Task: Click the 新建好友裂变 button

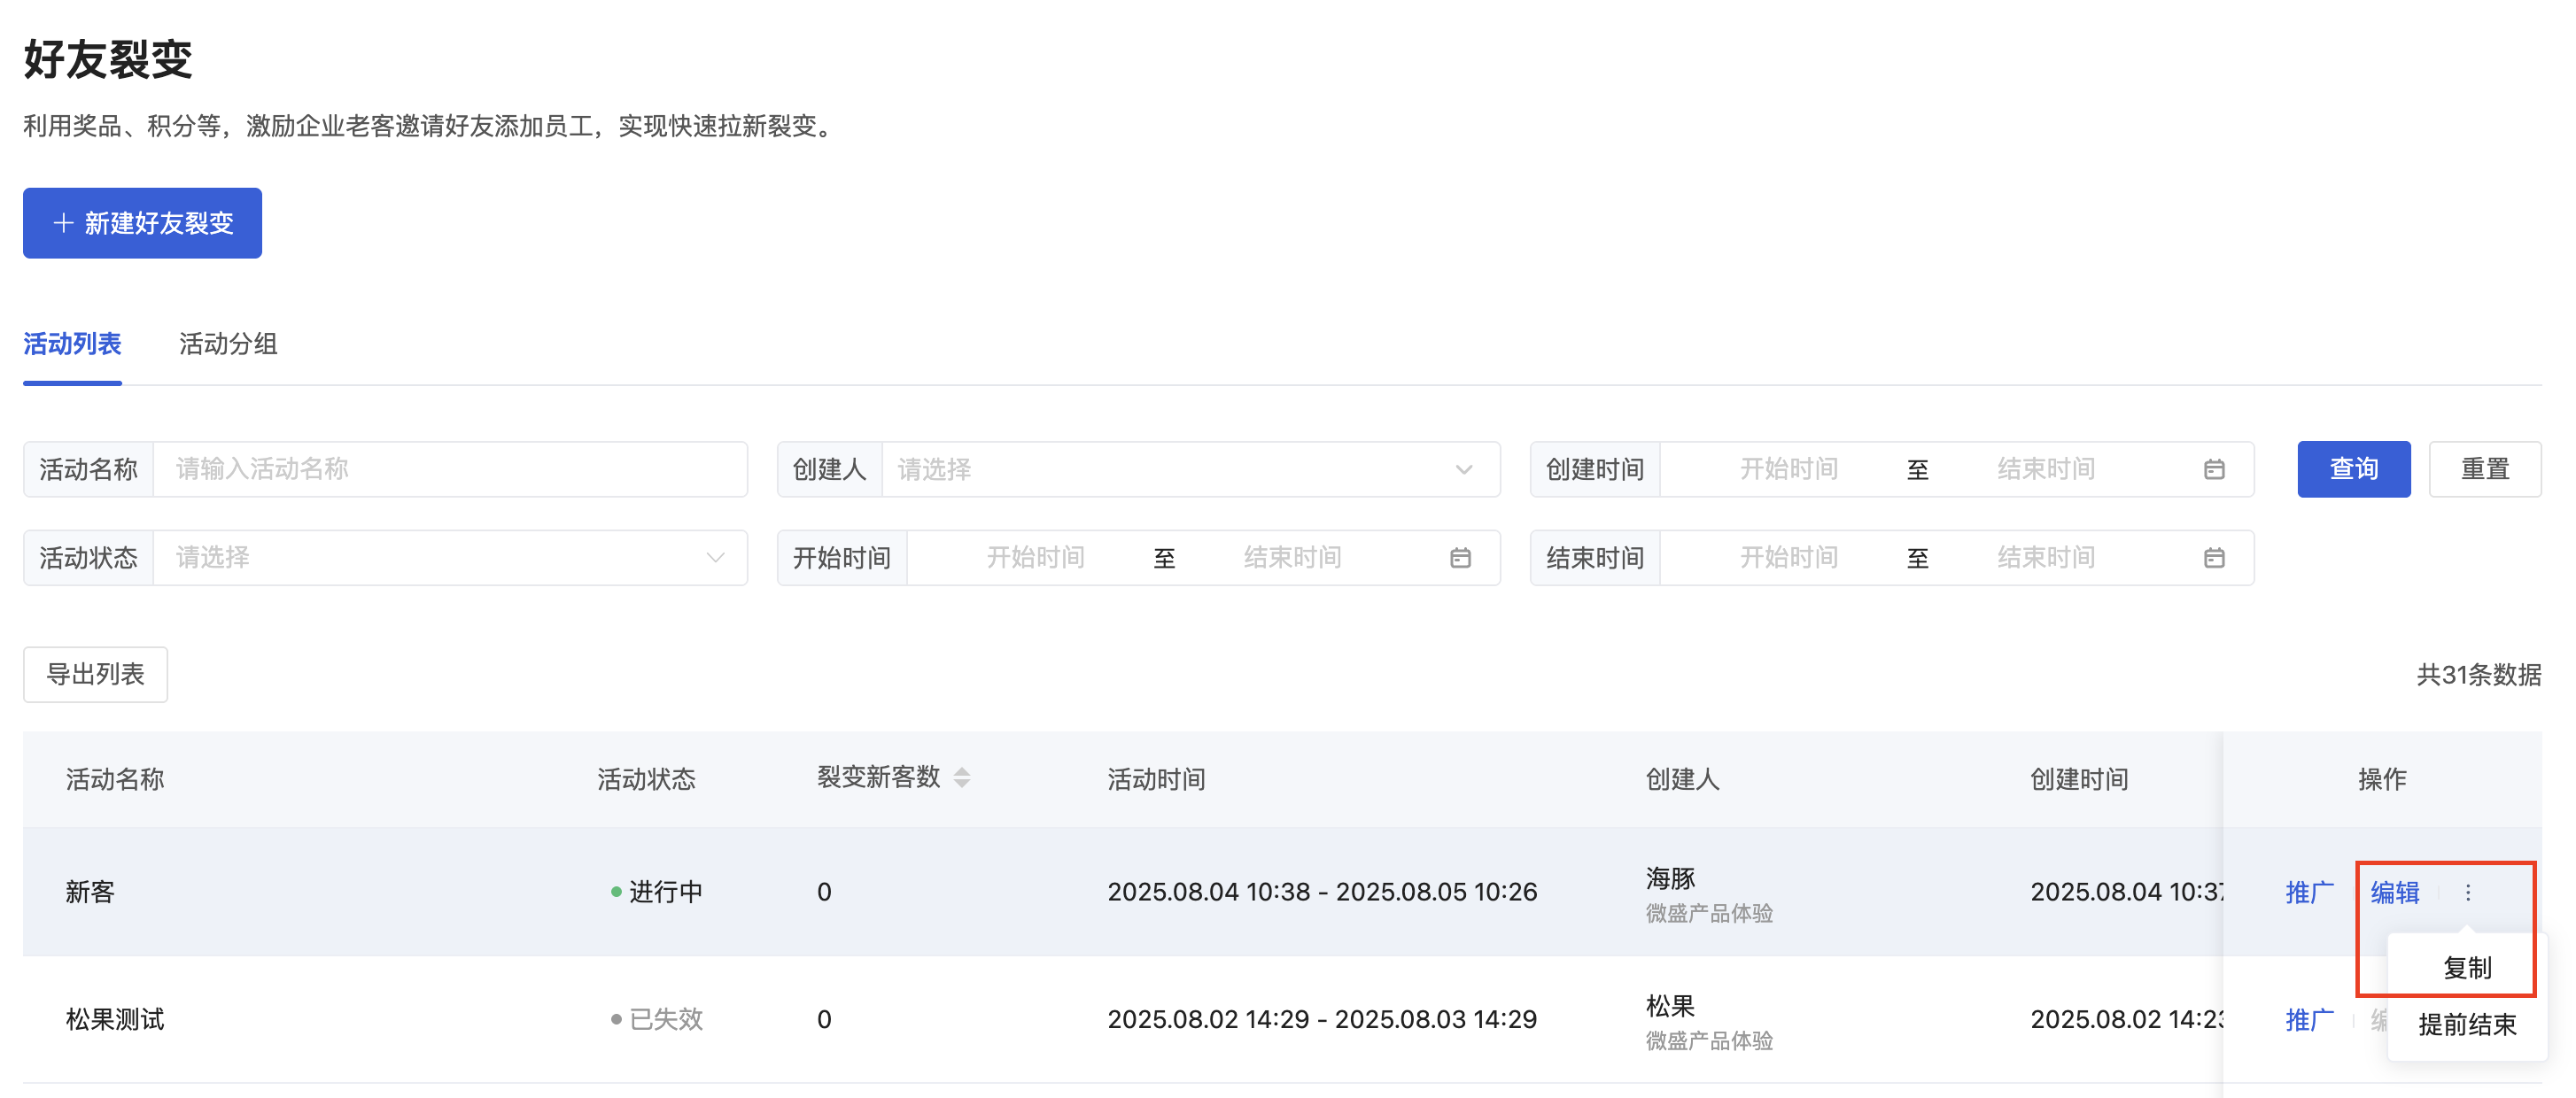Action: pyautogui.click(x=142, y=223)
